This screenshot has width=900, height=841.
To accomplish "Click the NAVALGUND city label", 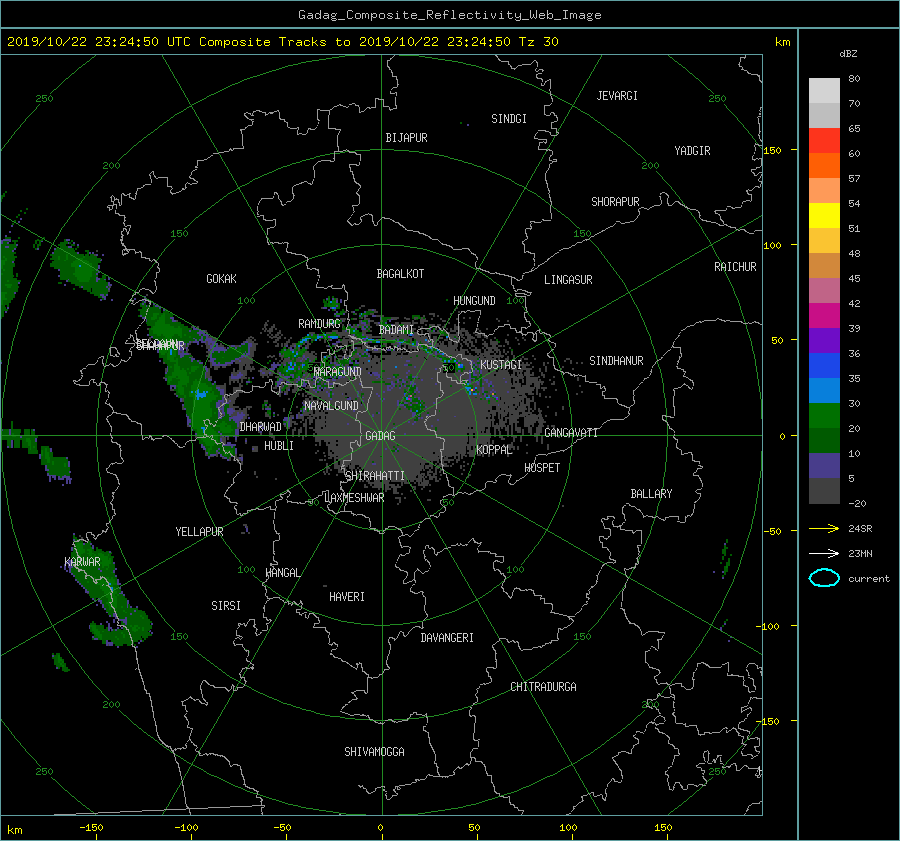I will pos(331,406).
